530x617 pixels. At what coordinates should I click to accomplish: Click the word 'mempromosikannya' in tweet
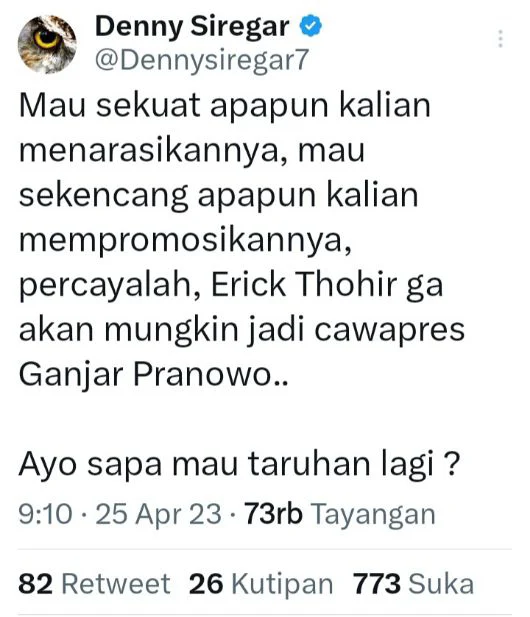click(x=182, y=240)
